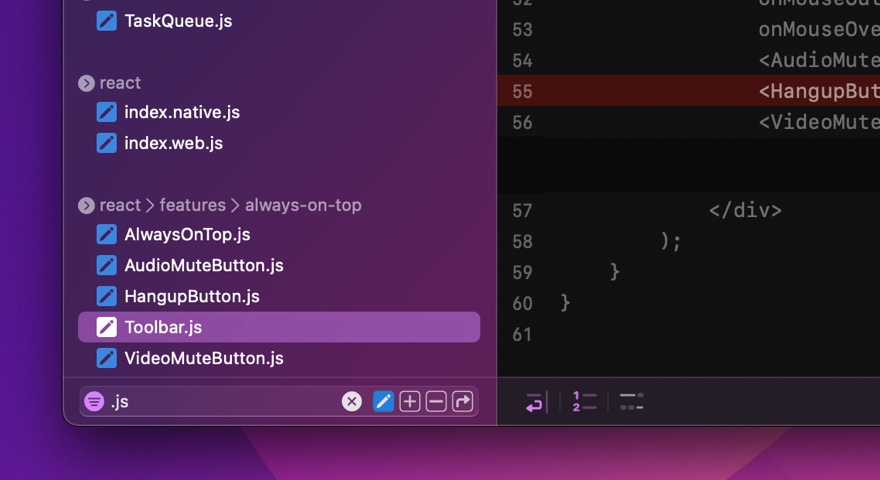The height and width of the screenshot is (480, 880).
Task: Open VideoMuteButton.js file
Action: (x=203, y=358)
